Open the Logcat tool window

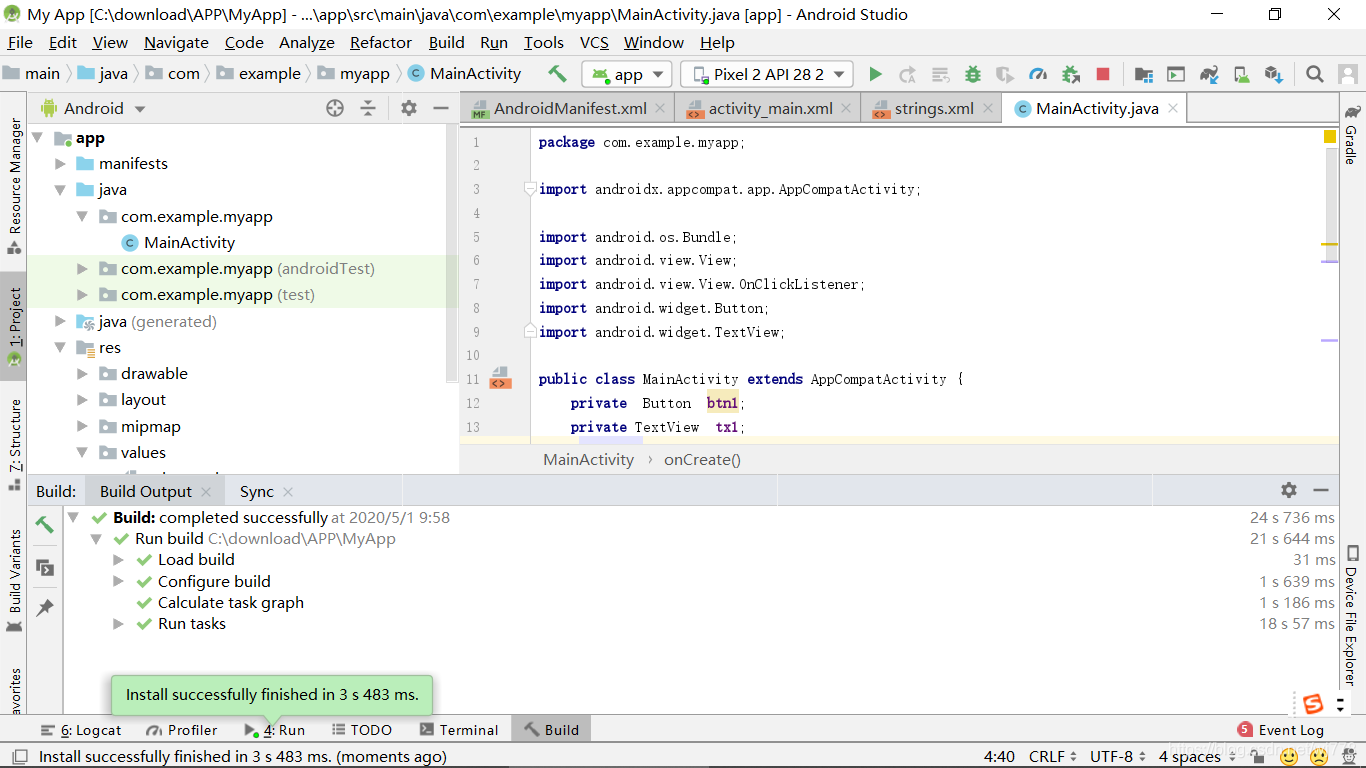[x=81, y=730]
